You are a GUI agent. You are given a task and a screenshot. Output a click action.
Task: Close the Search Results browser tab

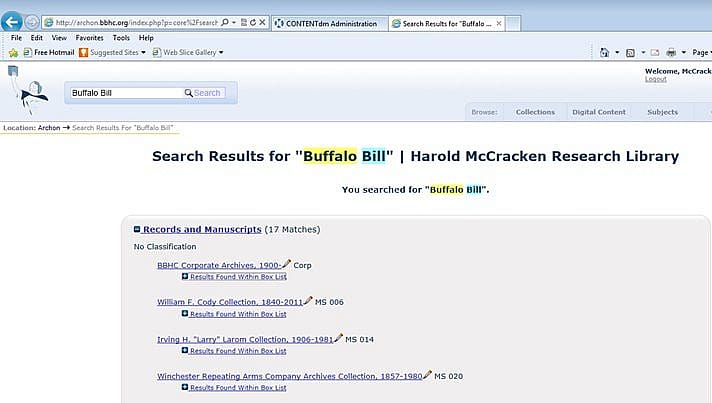(499, 23)
